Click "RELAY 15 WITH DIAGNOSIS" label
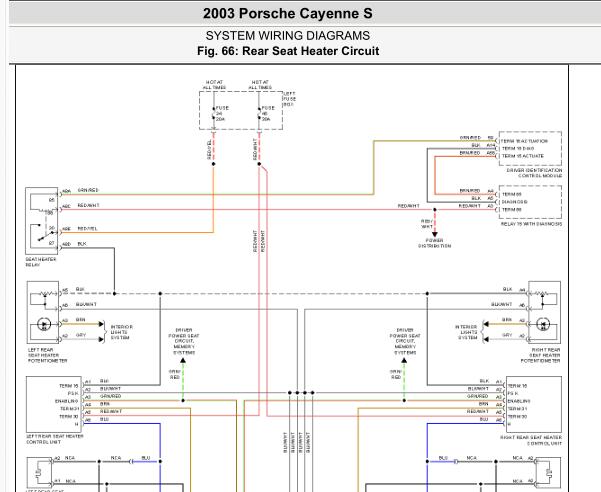The width and height of the screenshot is (601, 492). point(531,224)
